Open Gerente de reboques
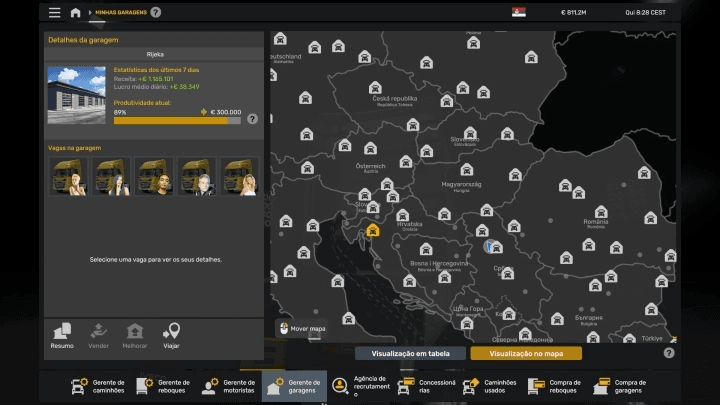This screenshot has width=720, height=405. [x=163, y=387]
